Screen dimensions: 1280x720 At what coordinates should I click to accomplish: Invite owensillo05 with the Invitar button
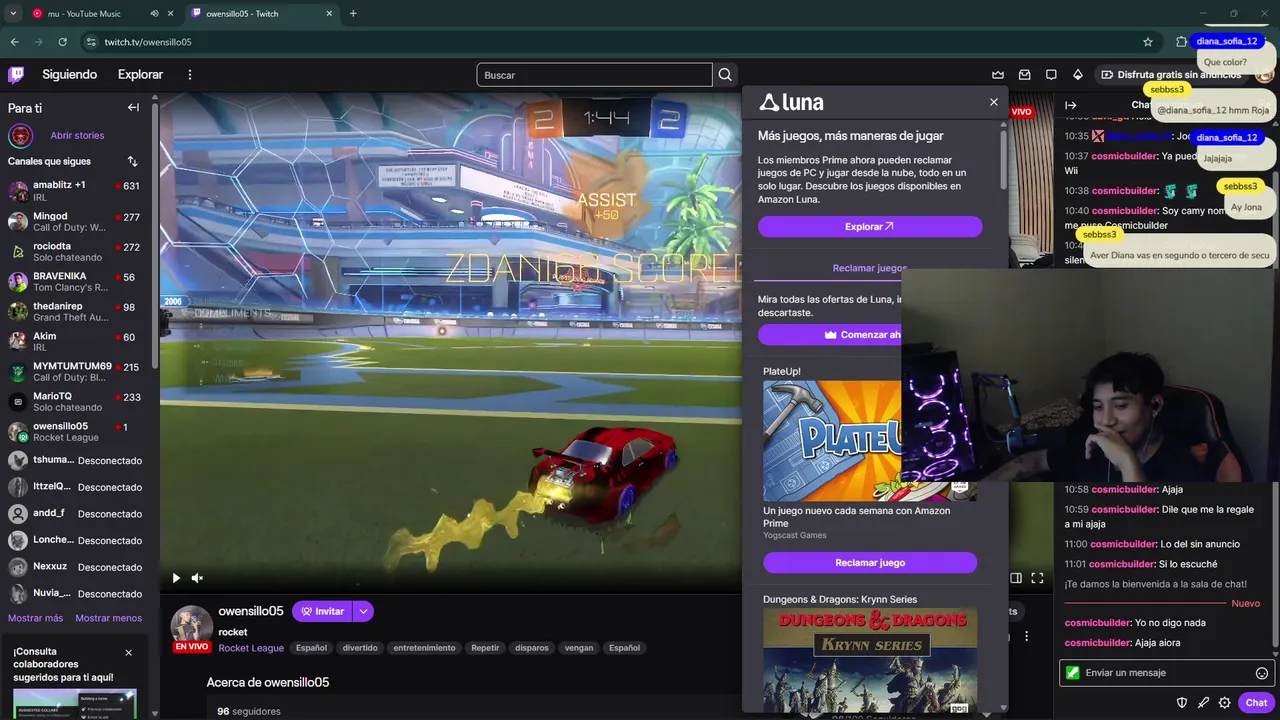click(x=322, y=611)
